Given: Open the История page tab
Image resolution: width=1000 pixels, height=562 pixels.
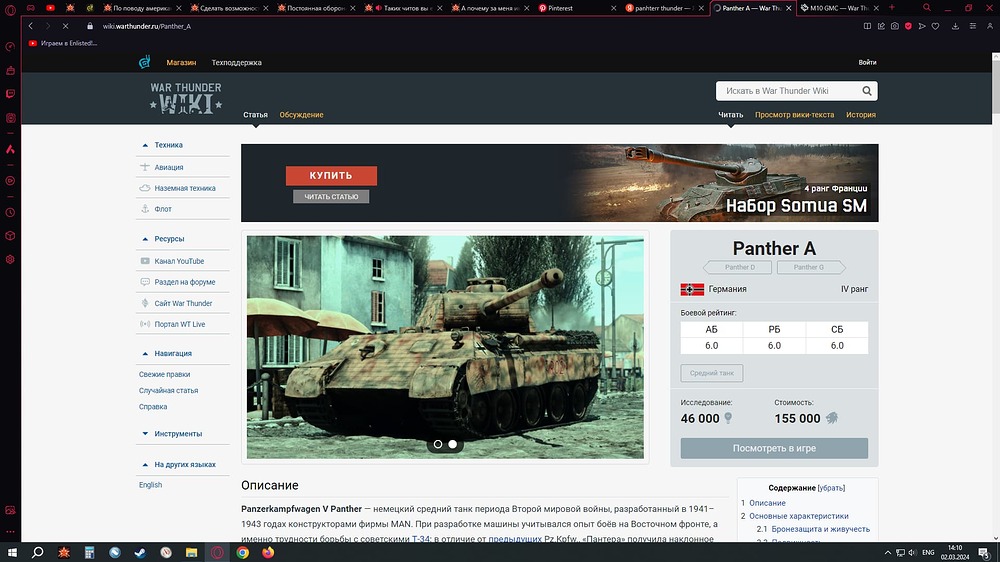Looking at the screenshot, I should (x=860, y=115).
